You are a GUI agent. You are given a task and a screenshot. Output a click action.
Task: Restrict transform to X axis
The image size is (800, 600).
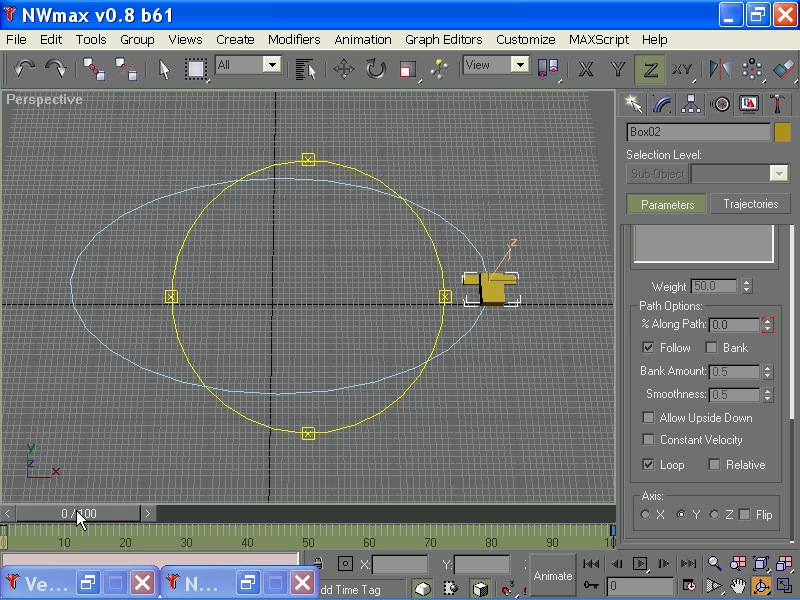point(586,69)
